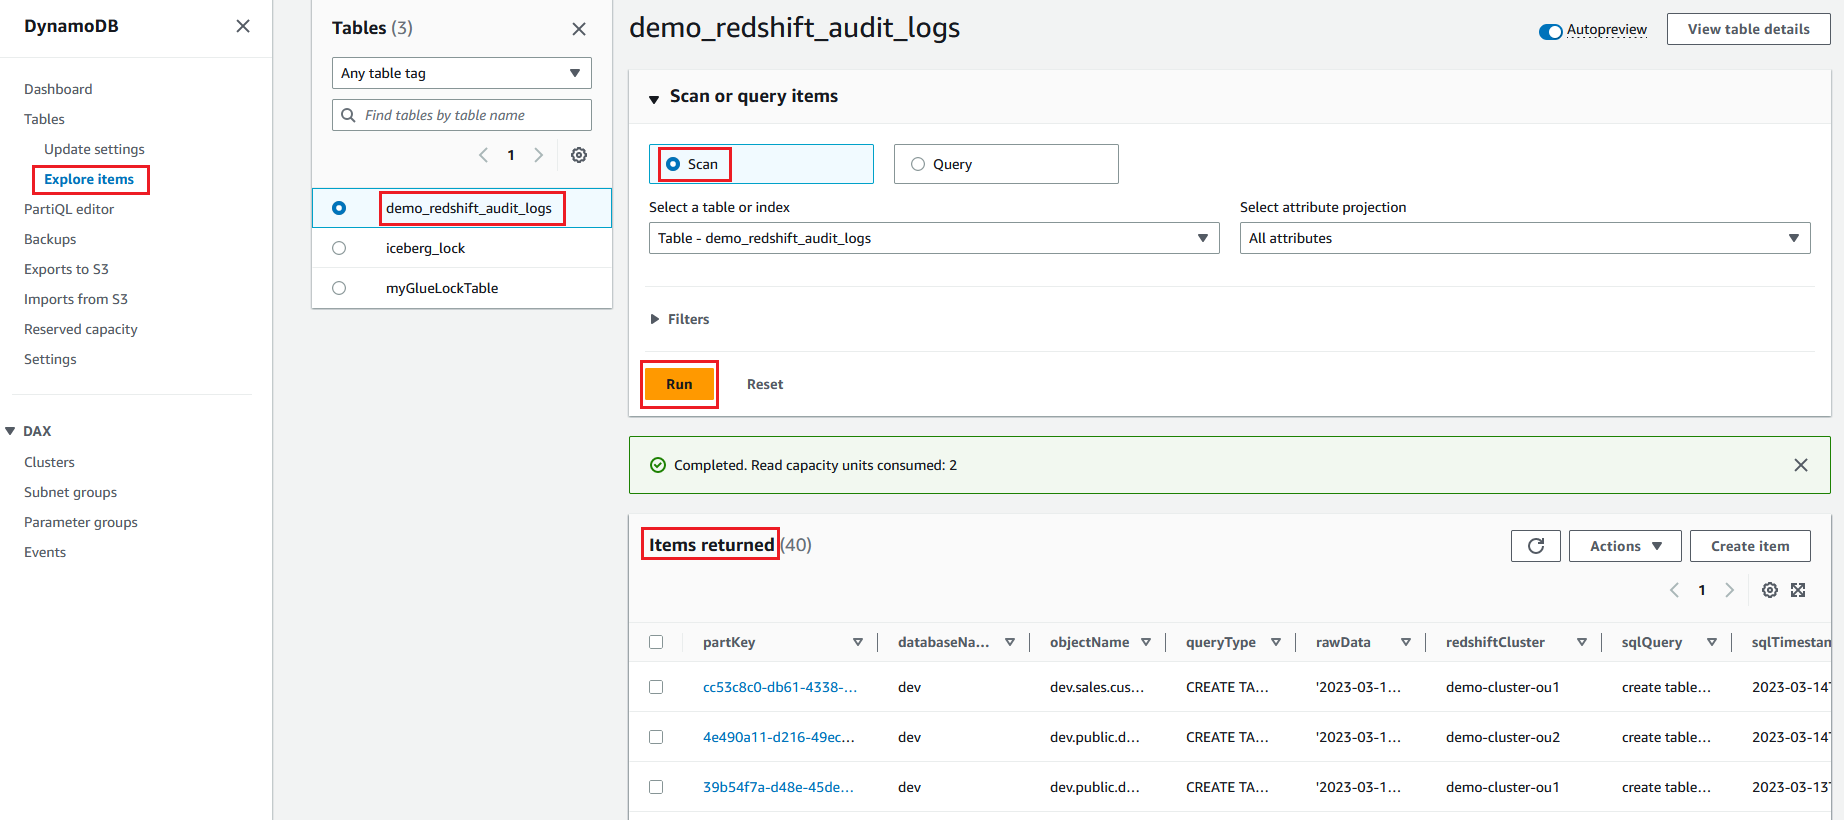Screen dimensions: 1844x820
Task: Toggle the Autopreview switch
Action: coord(1551,31)
